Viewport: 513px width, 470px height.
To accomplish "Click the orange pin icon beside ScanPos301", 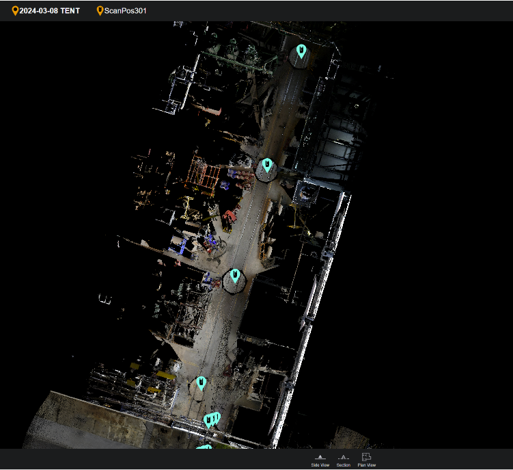I will click(100, 11).
